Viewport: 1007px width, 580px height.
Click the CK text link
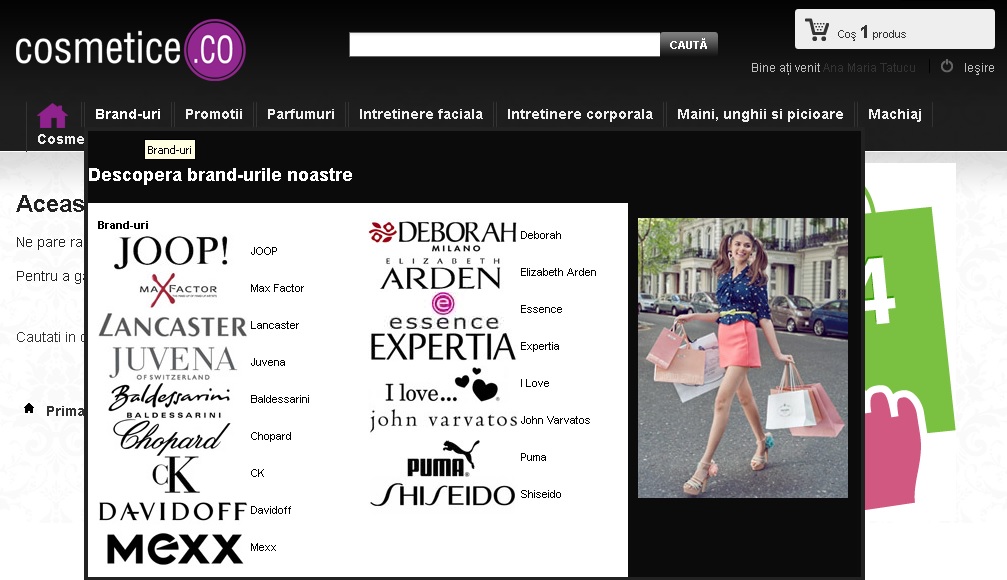[x=257, y=473]
